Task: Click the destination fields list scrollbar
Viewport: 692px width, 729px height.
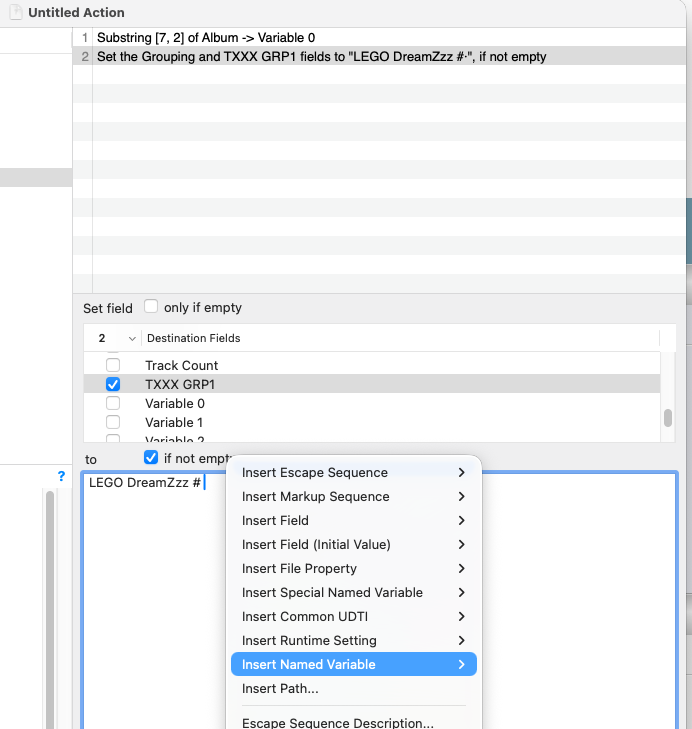Action: (667, 415)
